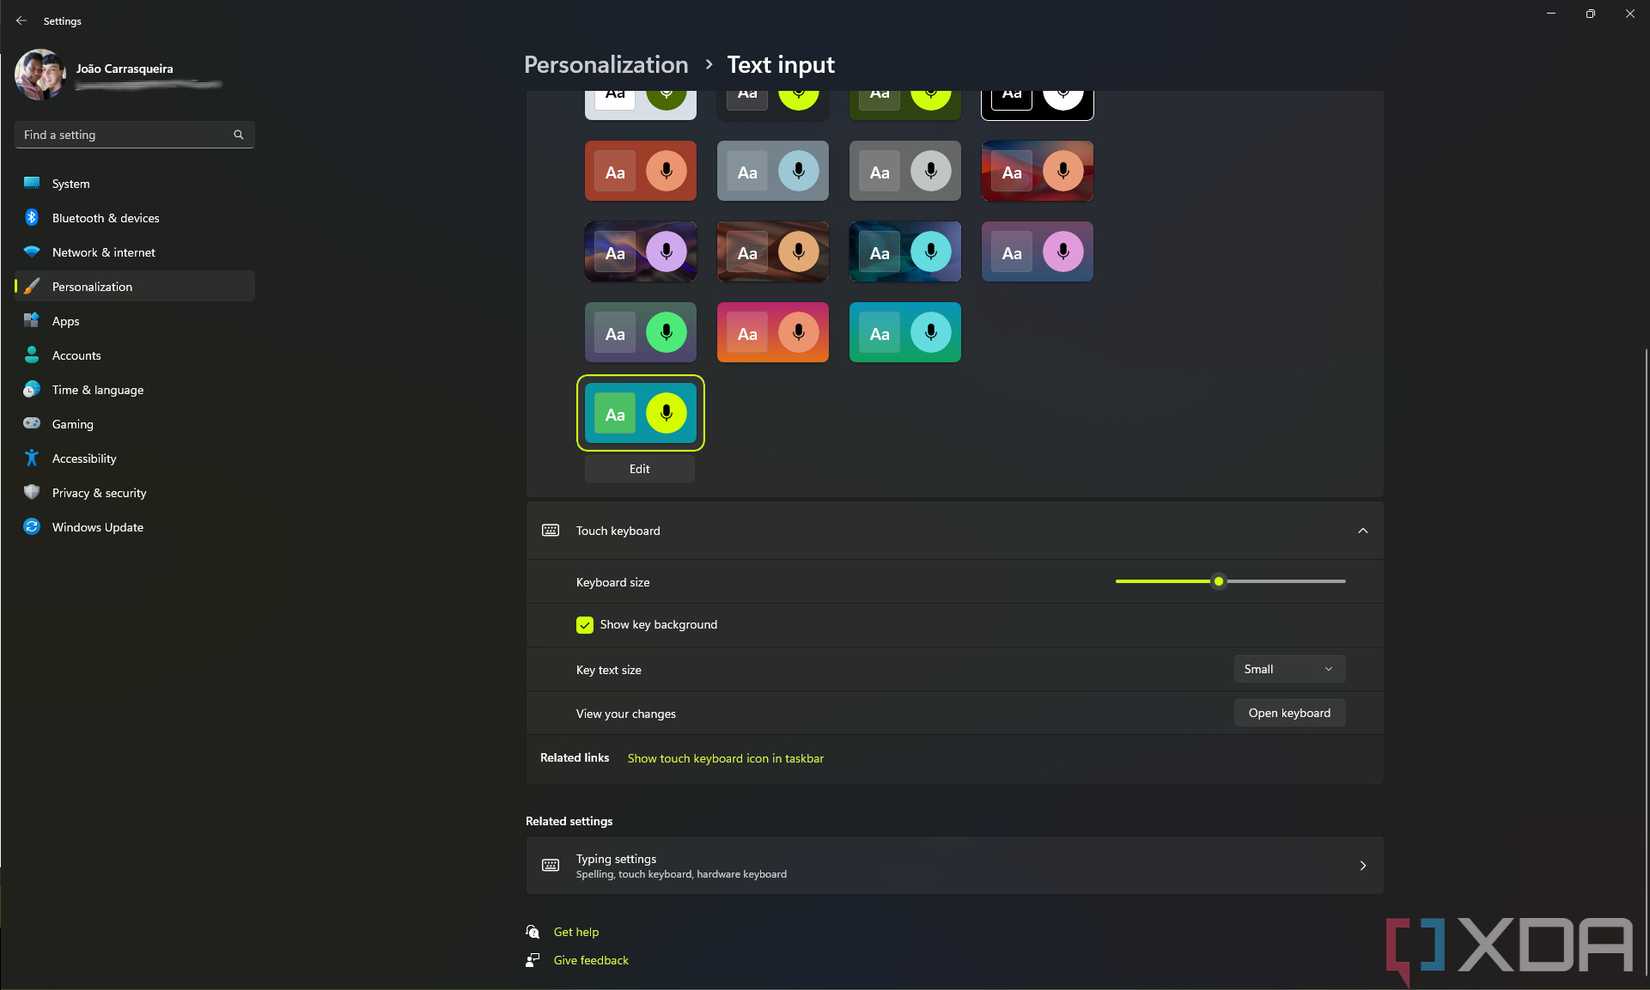Click the Privacy & security shield icon
The width and height of the screenshot is (1650, 990).
coord(32,492)
